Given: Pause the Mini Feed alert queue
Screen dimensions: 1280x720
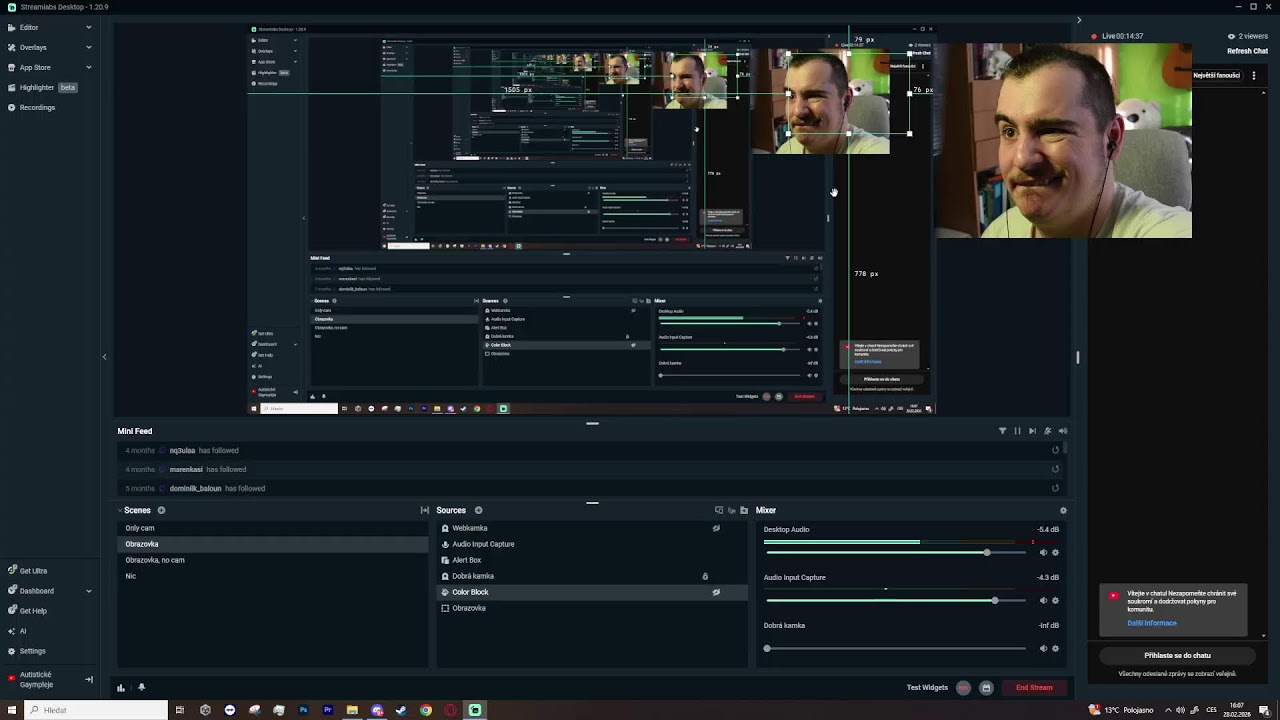Looking at the screenshot, I should coord(1017,431).
